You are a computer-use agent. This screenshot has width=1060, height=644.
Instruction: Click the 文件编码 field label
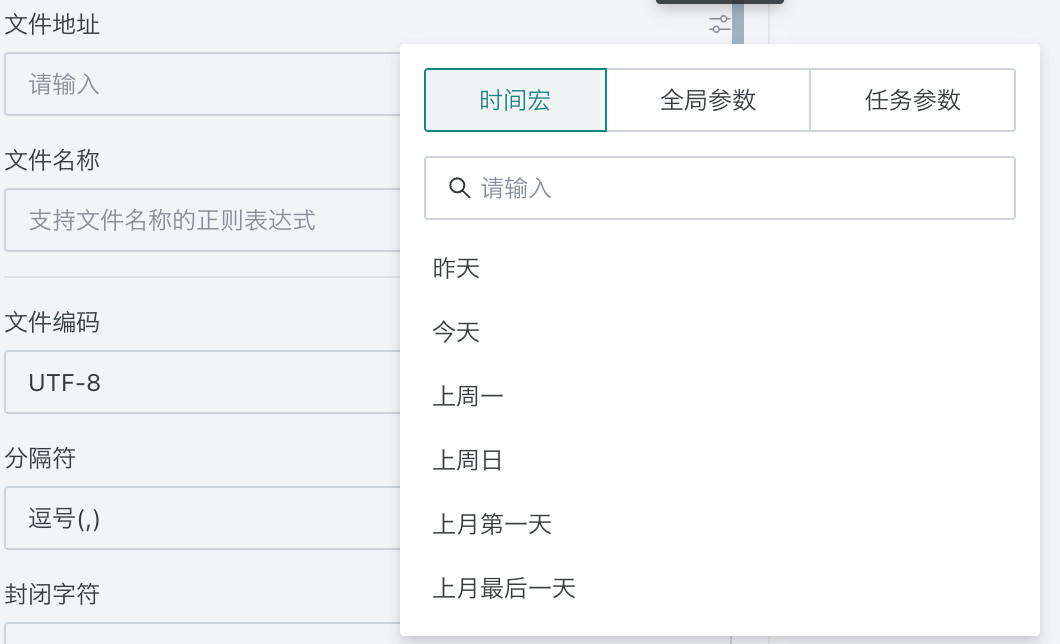point(52,322)
